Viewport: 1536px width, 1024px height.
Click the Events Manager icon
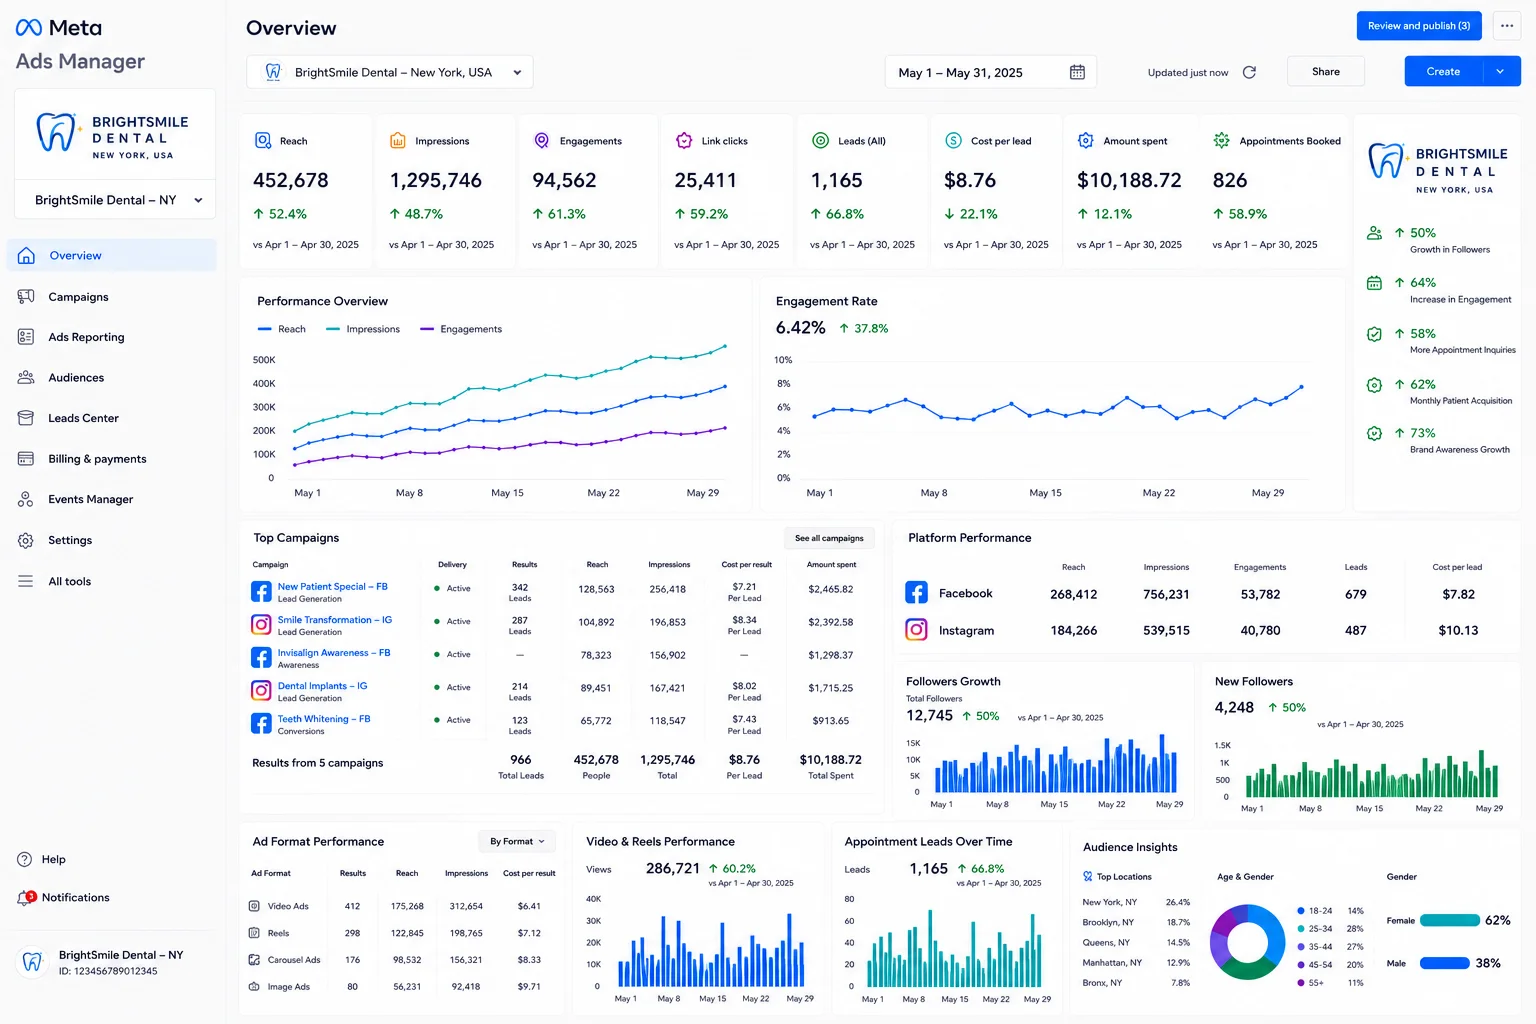click(x=26, y=499)
